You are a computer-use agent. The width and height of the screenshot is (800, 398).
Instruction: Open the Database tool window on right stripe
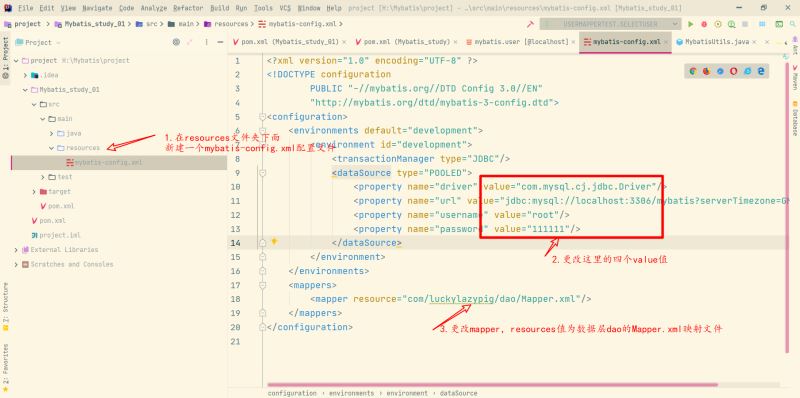[x=795, y=118]
